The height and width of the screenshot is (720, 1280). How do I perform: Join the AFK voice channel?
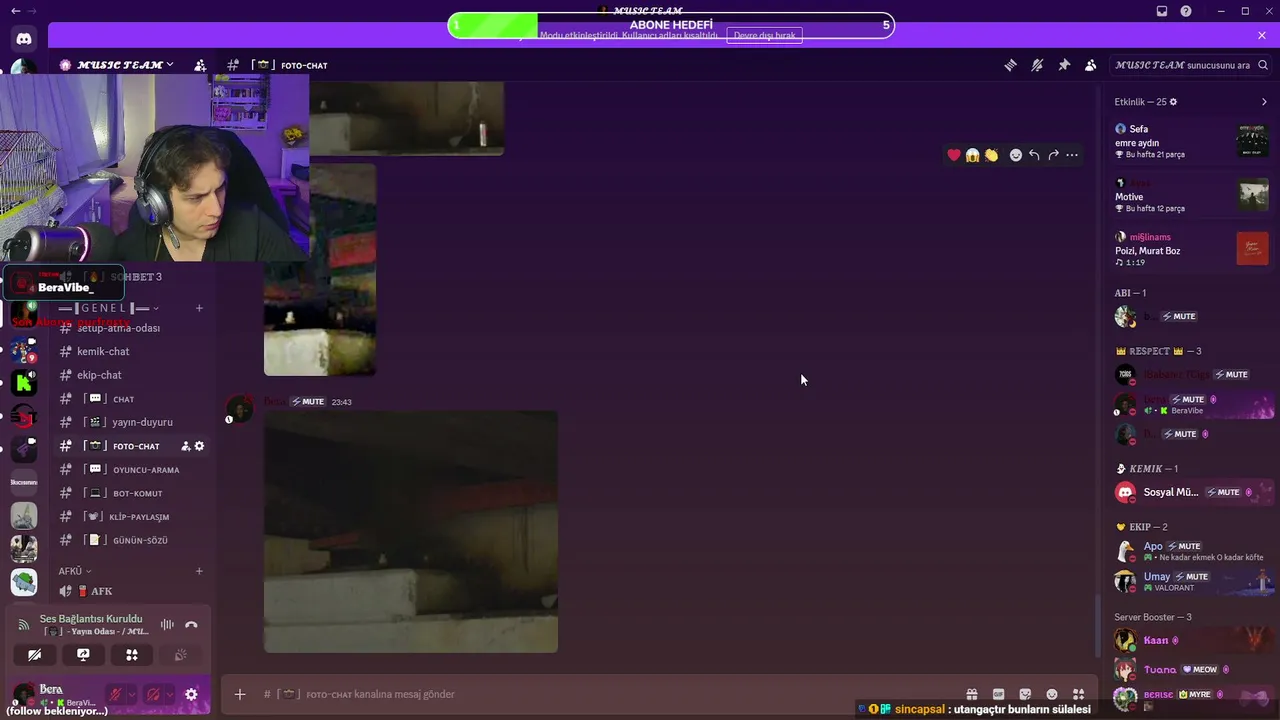click(x=132, y=591)
